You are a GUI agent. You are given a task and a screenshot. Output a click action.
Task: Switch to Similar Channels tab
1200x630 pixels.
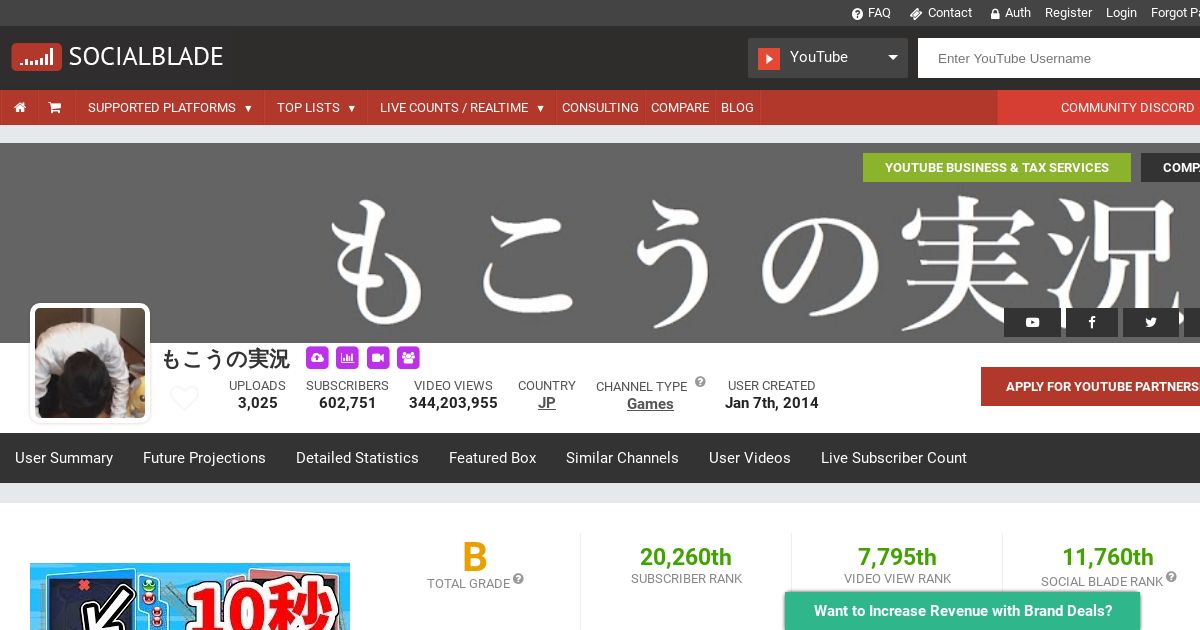tap(622, 458)
